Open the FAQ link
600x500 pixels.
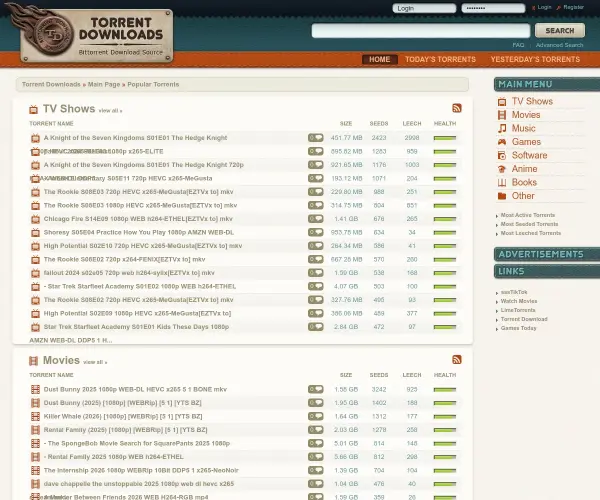(518, 45)
